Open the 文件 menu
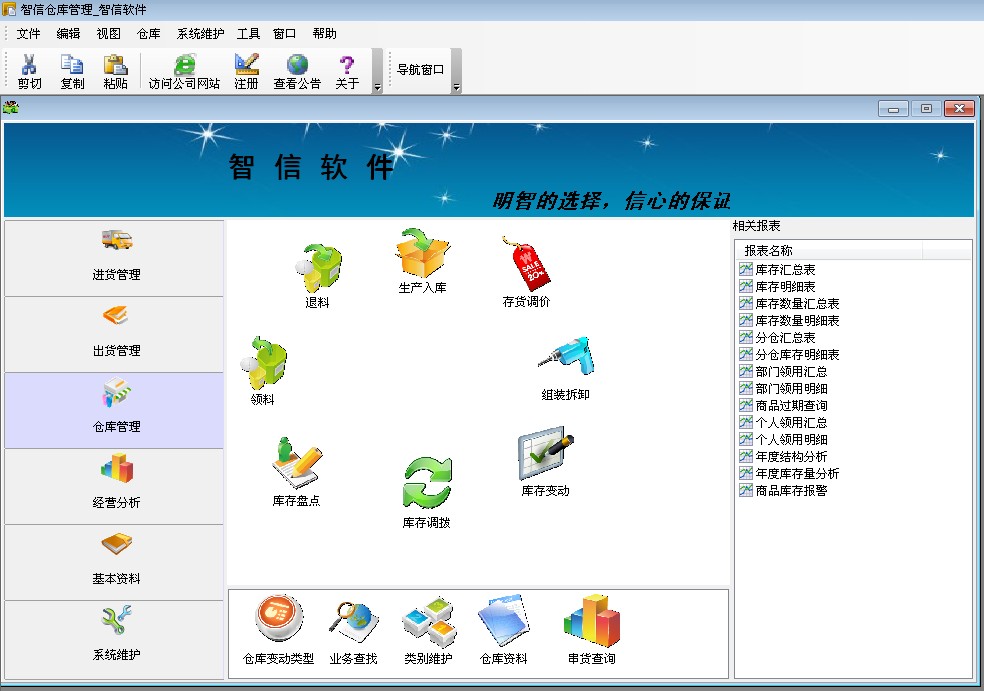This screenshot has width=984, height=691. click(x=28, y=34)
